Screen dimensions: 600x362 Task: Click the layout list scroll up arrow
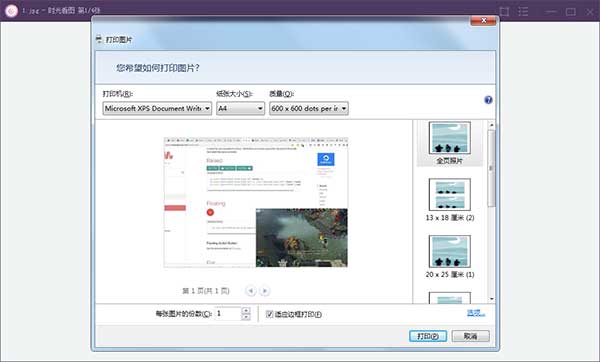point(492,125)
